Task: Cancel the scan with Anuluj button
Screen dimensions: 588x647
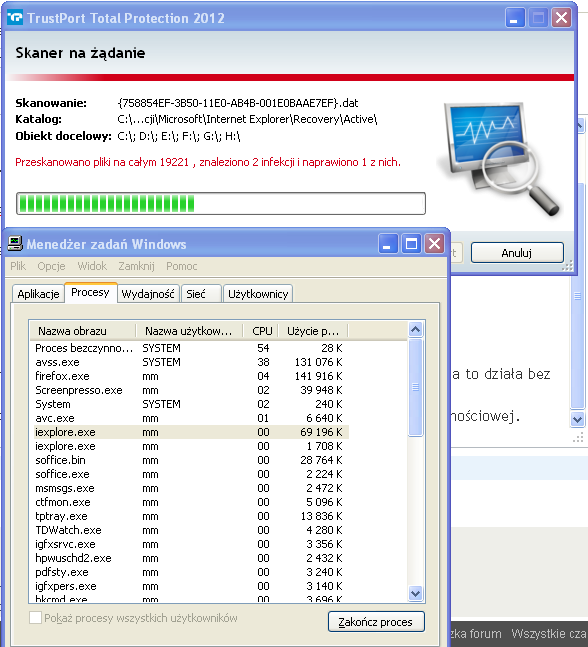Action: pyautogui.click(x=517, y=253)
